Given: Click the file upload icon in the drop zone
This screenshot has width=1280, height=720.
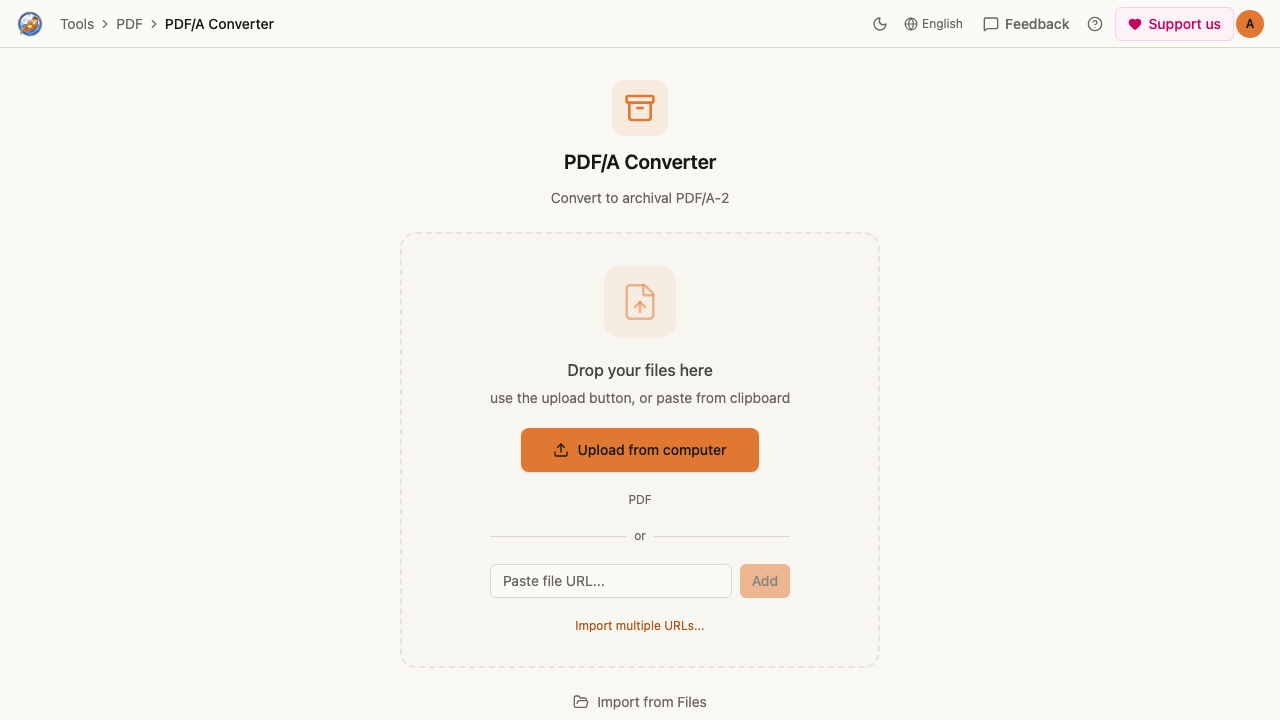Looking at the screenshot, I should click(x=640, y=302).
